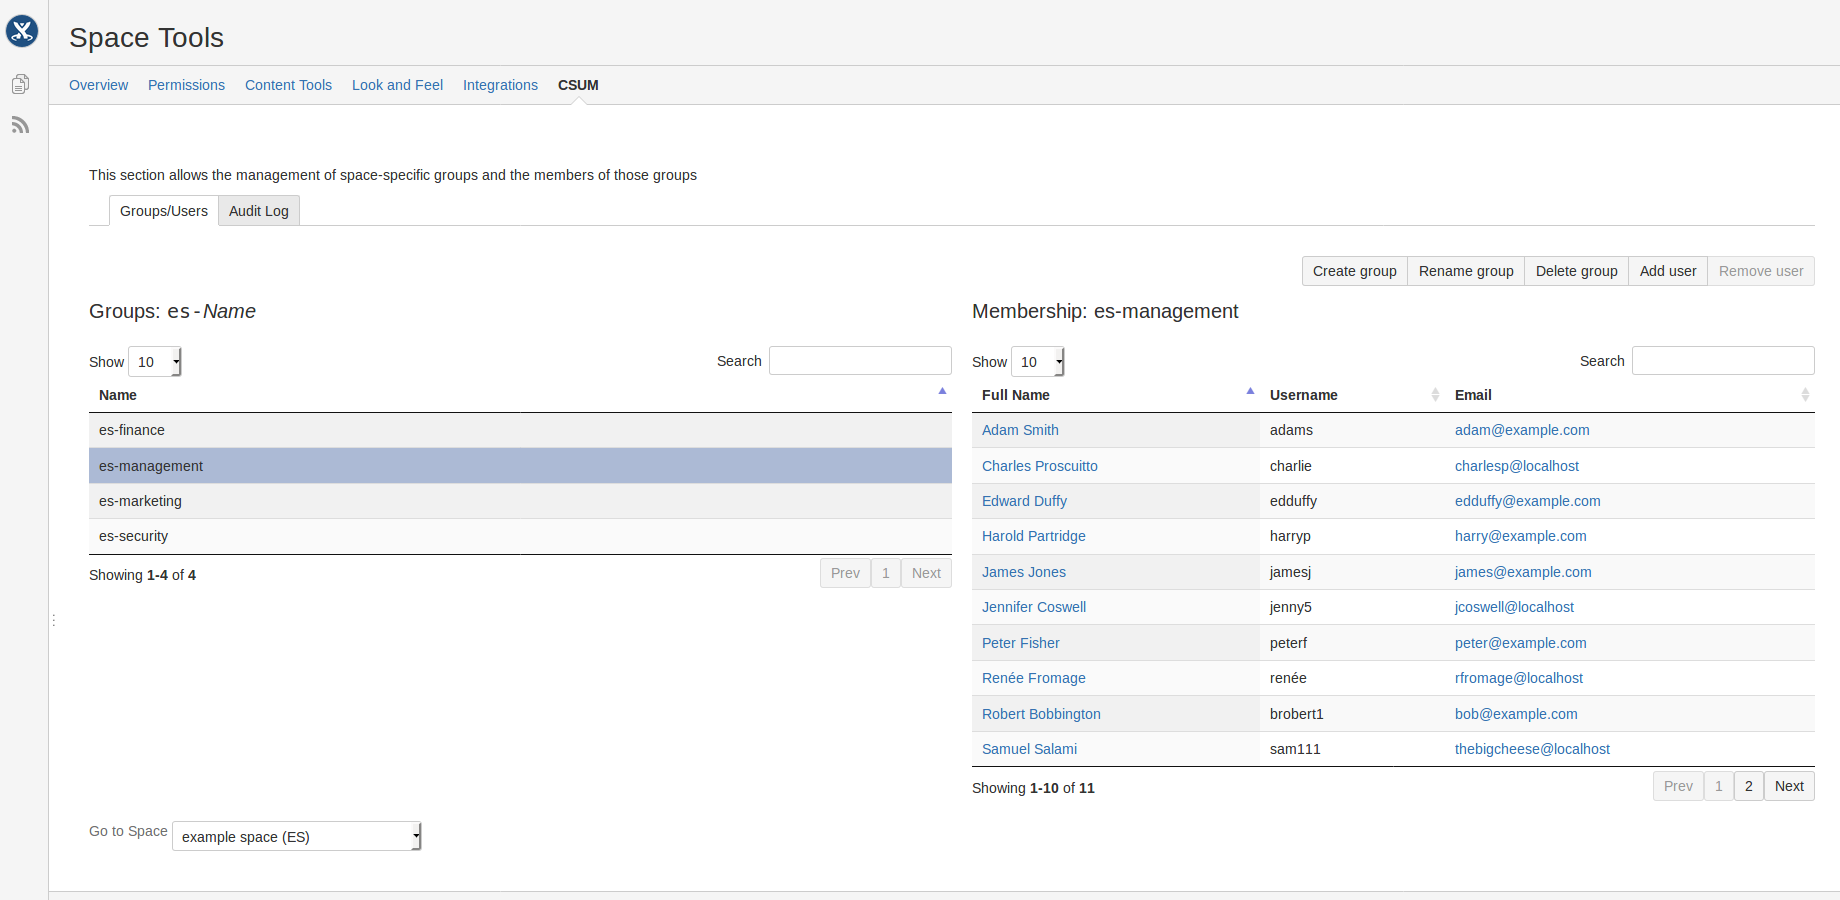Select the es-security group row
Screen dimensions: 1840x900
[x=520, y=536]
